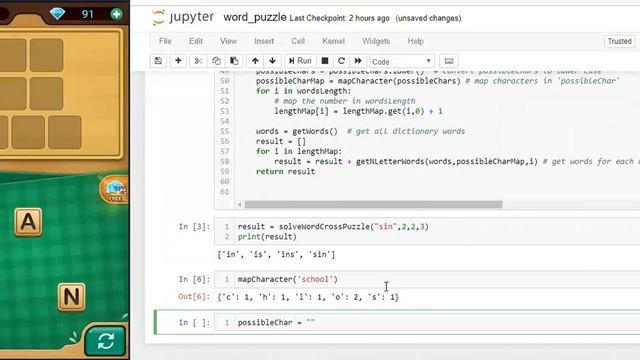This screenshot has width=640, height=360.
Task: Open the Edit menu
Action: click(x=196, y=41)
